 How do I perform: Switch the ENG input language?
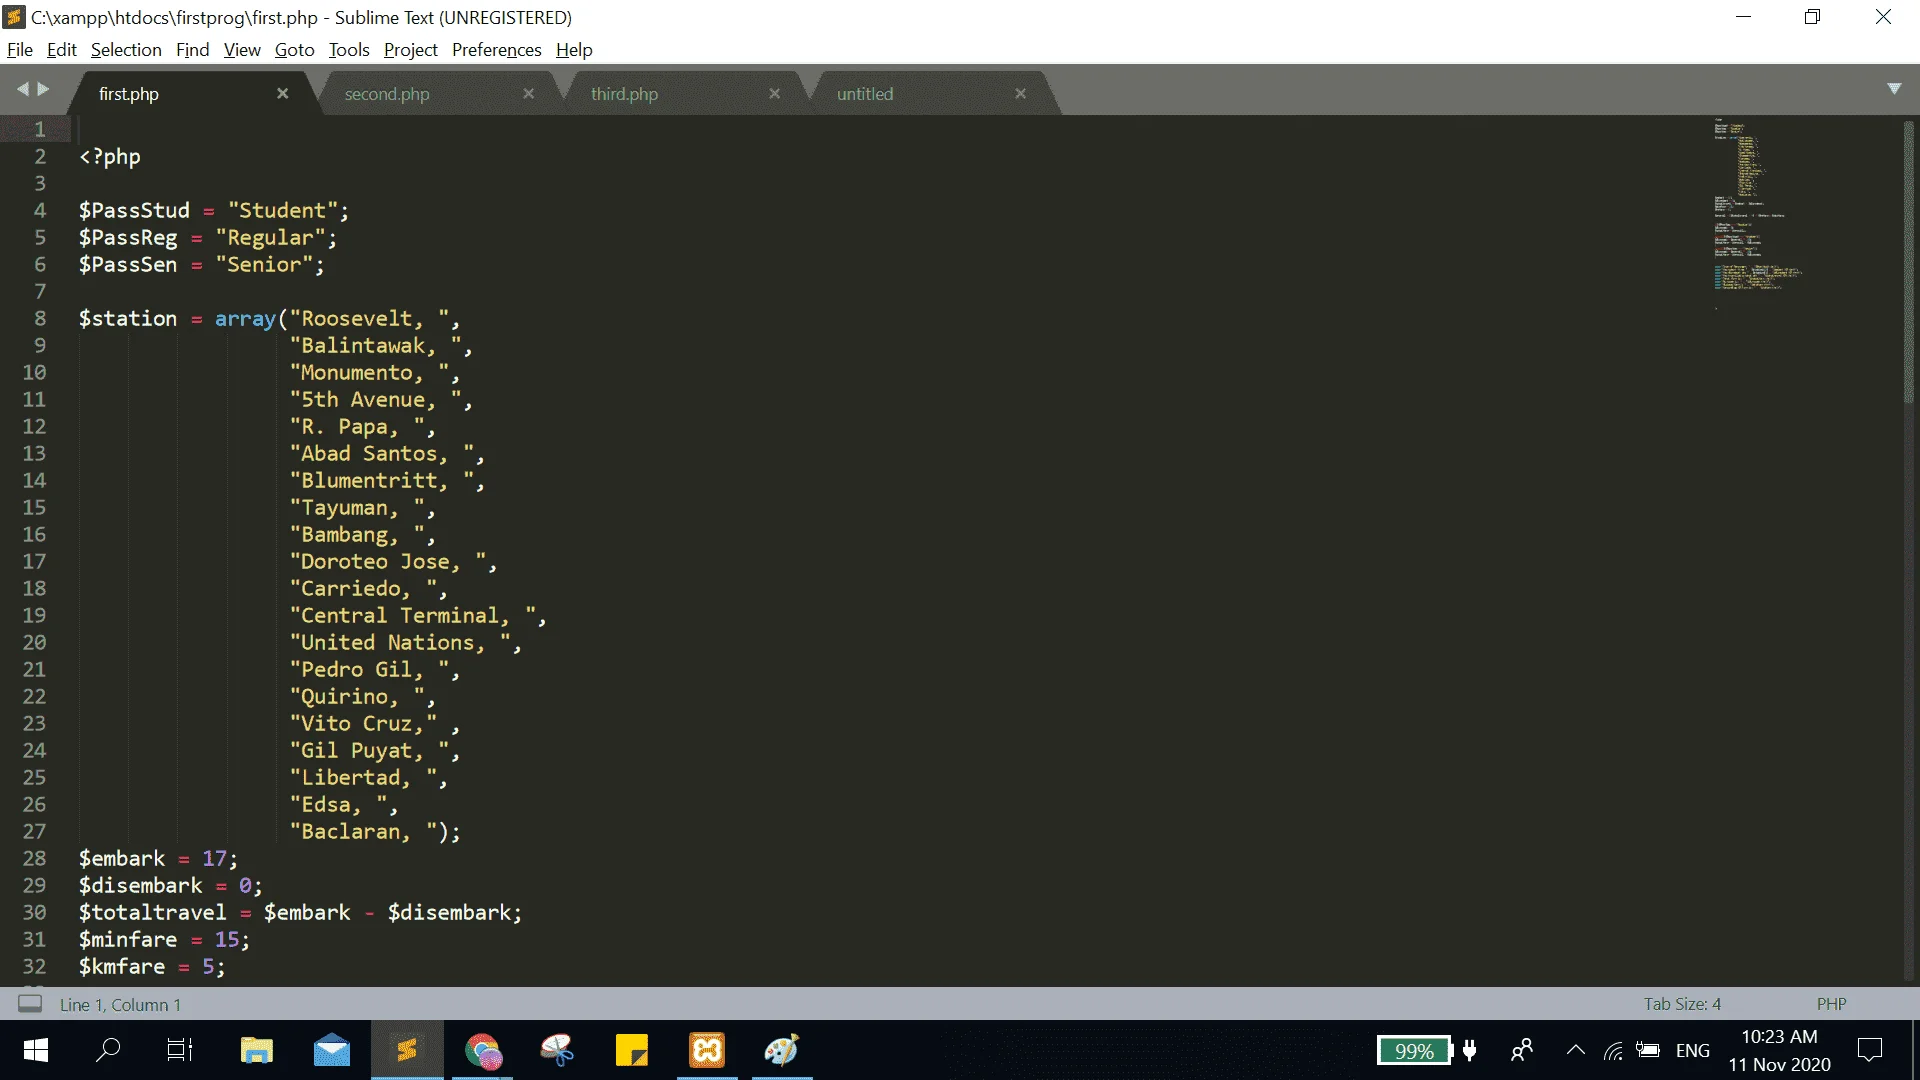[1692, 1050]
